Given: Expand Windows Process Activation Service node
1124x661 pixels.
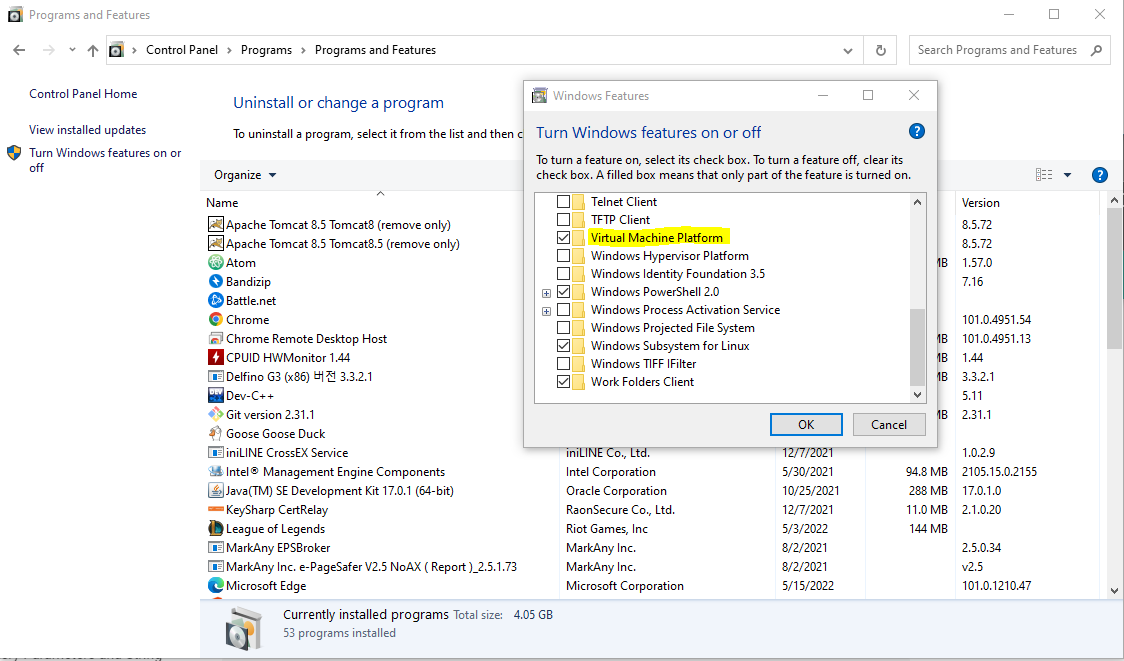Looking at the screenshot, I should click(546, 310).
